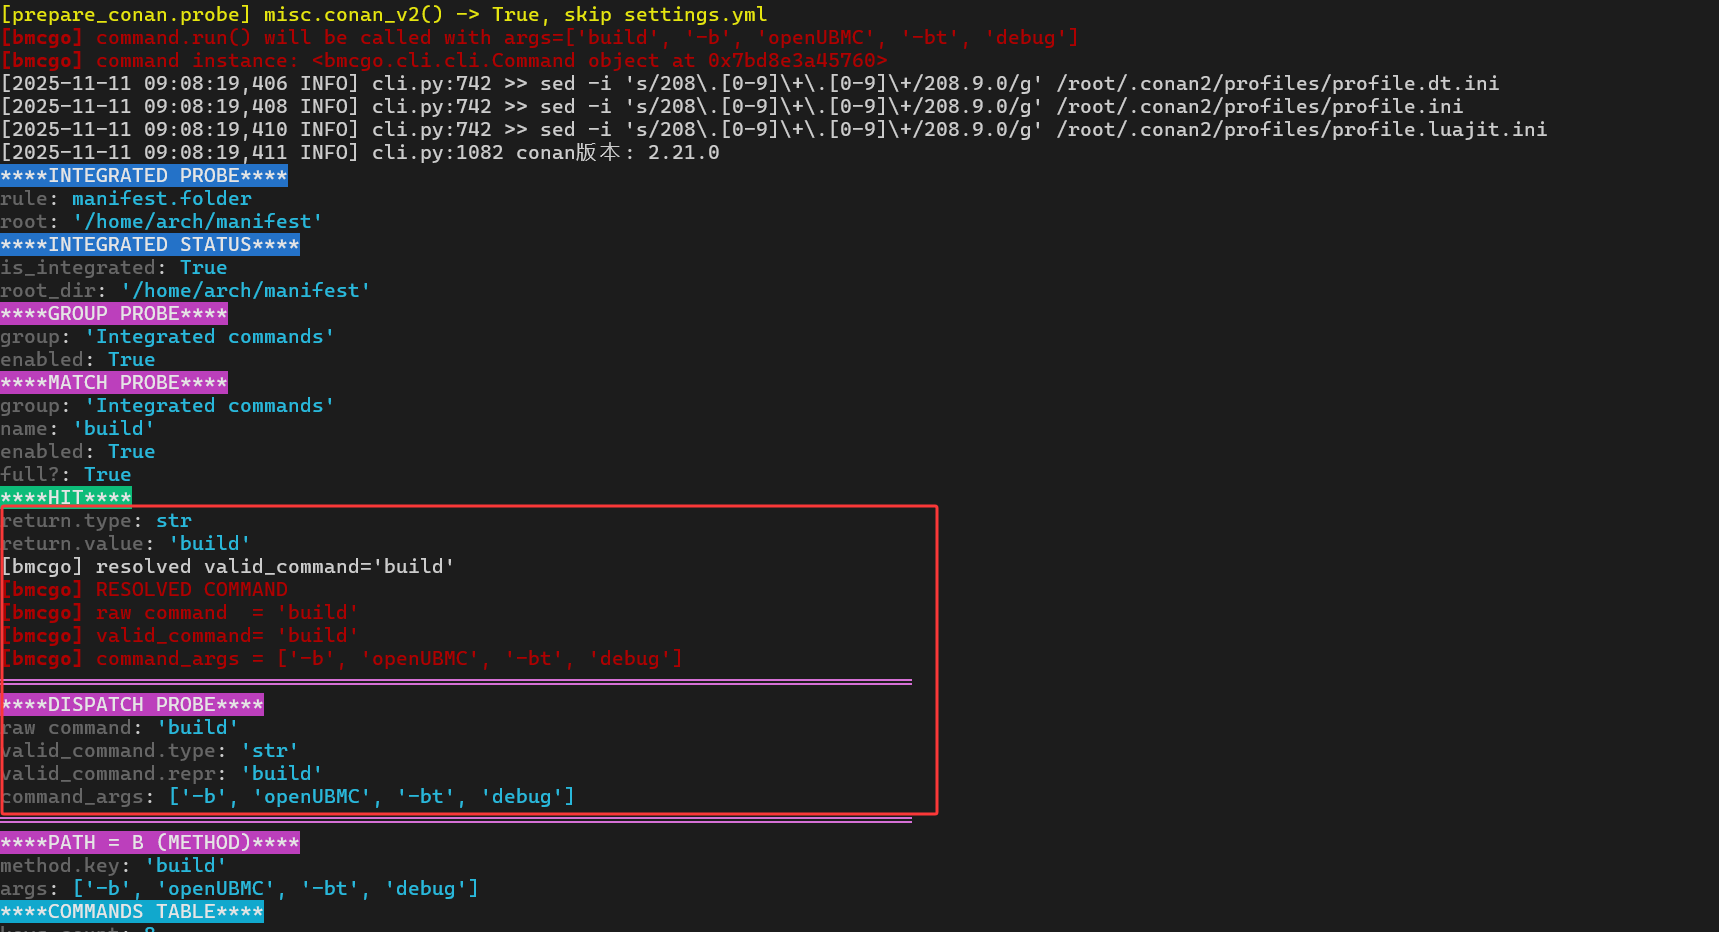
Task: Click the /root/.conan2/profiles/profile.ini path
Action: (1259, 107)
